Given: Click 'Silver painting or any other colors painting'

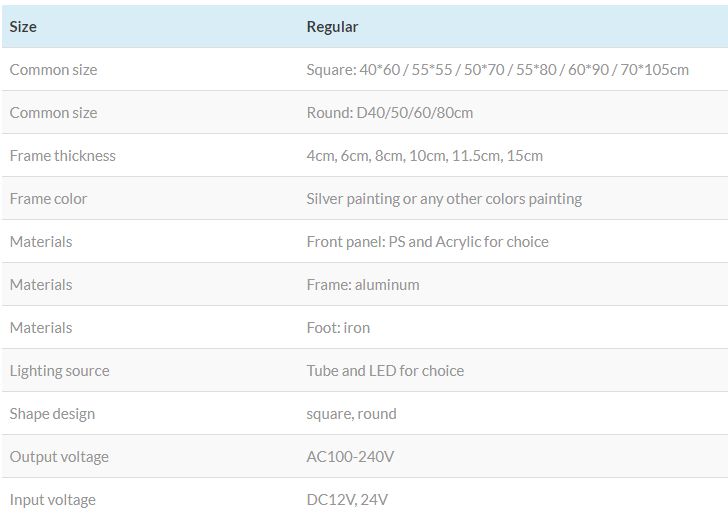Looking at the screenshot, I should (x=443, y=199).
